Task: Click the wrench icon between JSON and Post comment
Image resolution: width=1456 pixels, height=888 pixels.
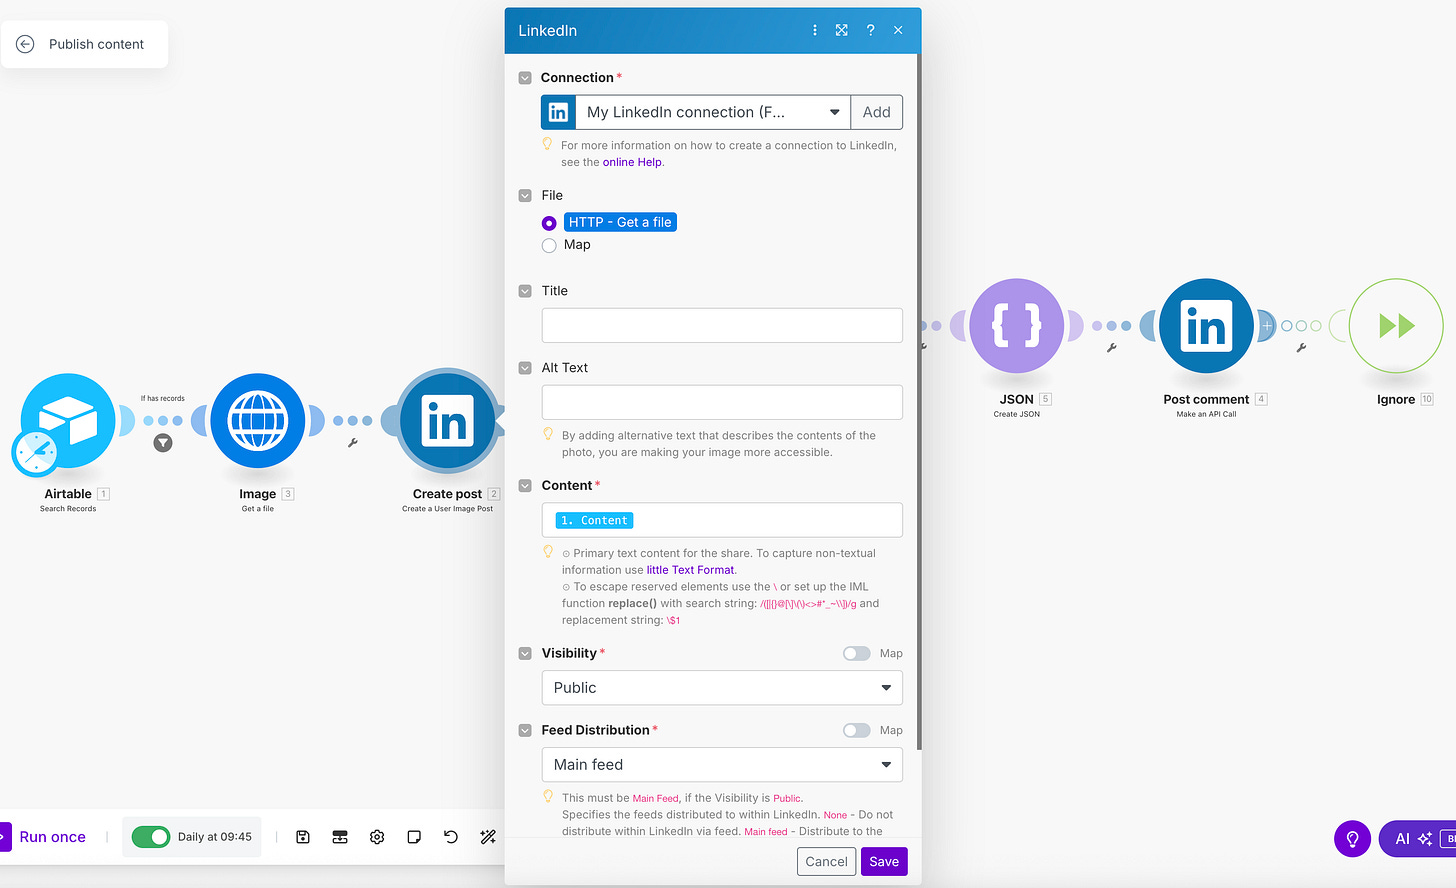Action: 1111,348
